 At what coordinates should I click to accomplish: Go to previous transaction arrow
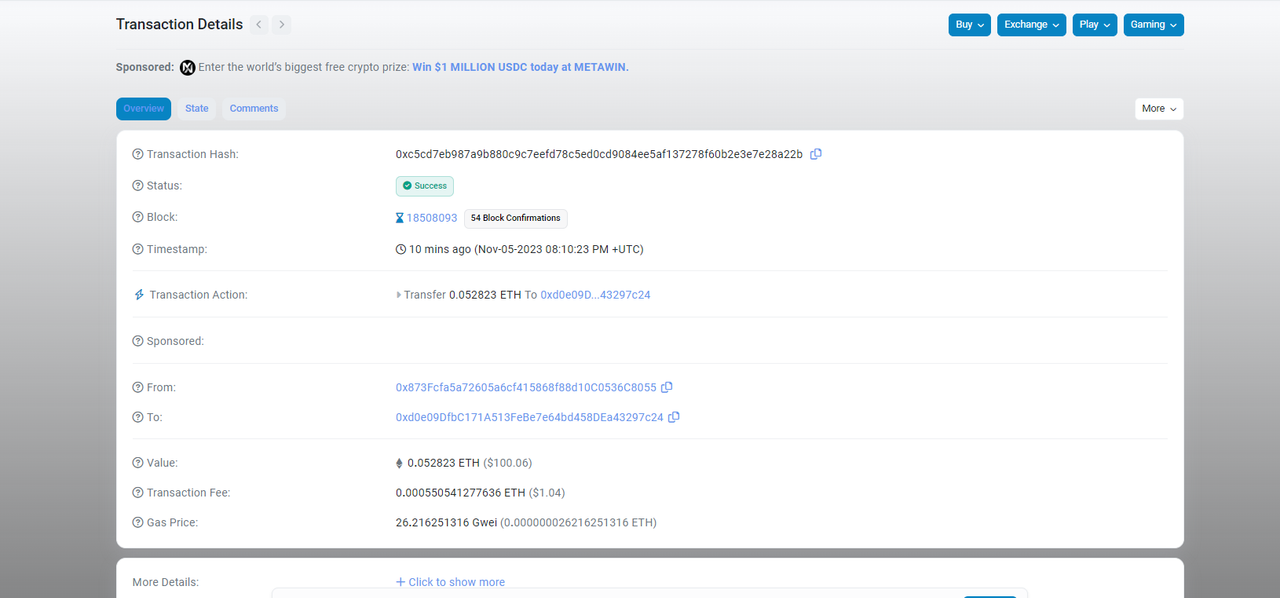point(259,24)
